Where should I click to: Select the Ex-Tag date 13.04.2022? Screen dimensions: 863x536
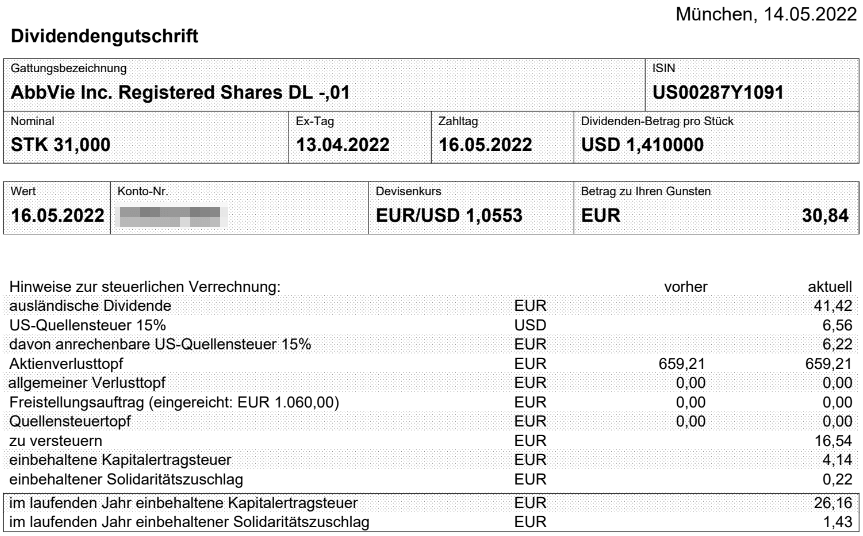(342, 144)
